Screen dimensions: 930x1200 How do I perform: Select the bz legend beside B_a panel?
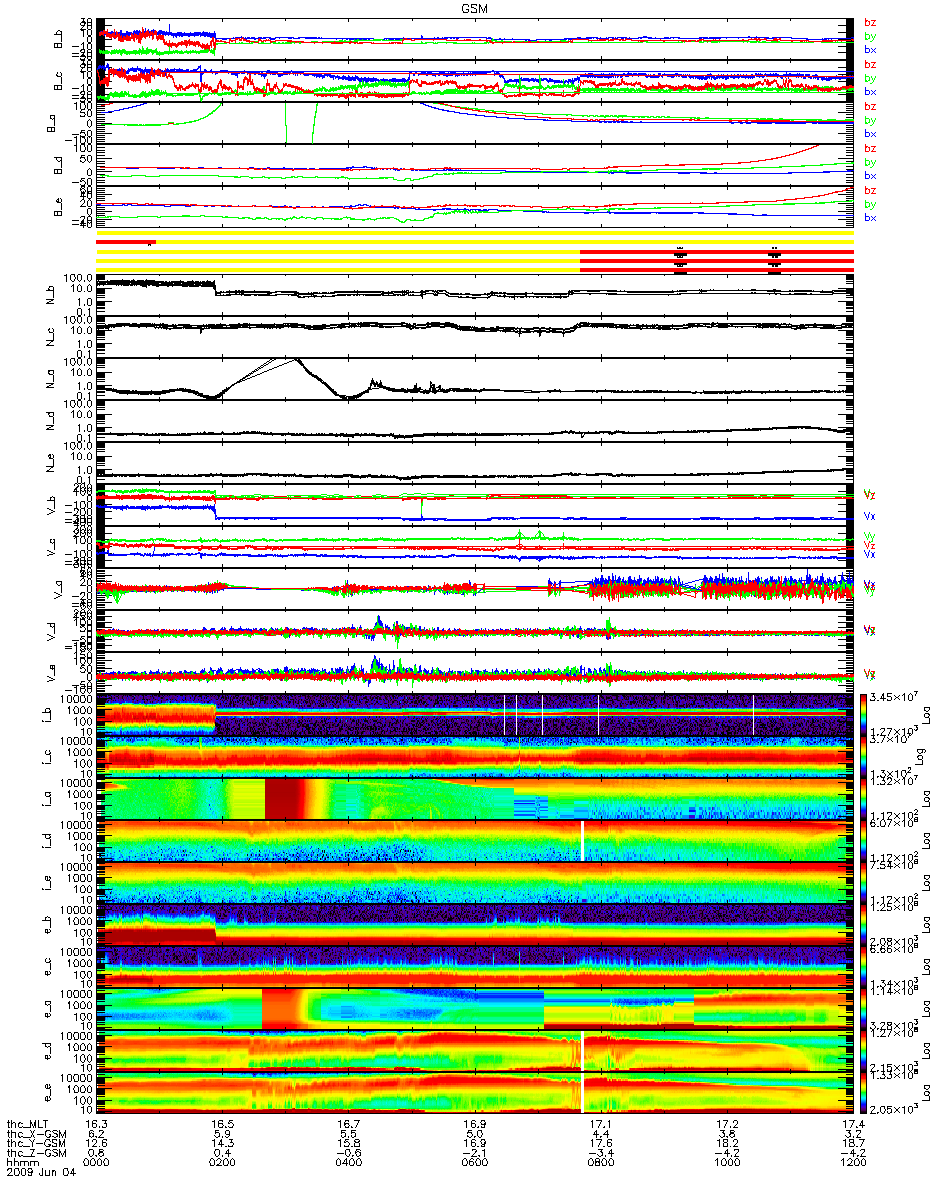pos(870,105)
